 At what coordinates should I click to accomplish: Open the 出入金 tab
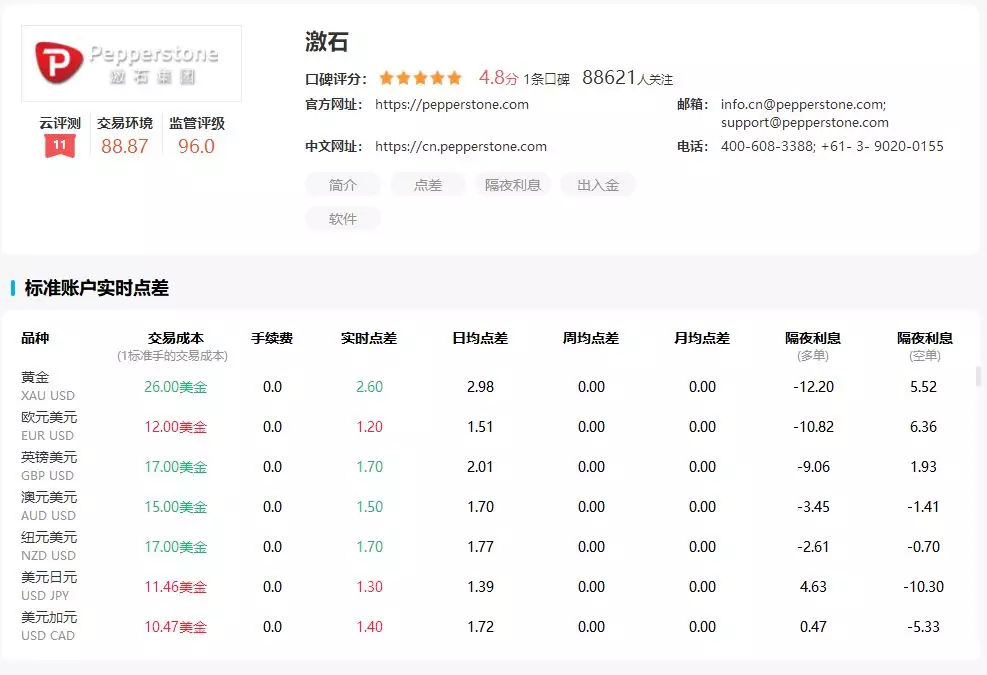pos(598,185)
